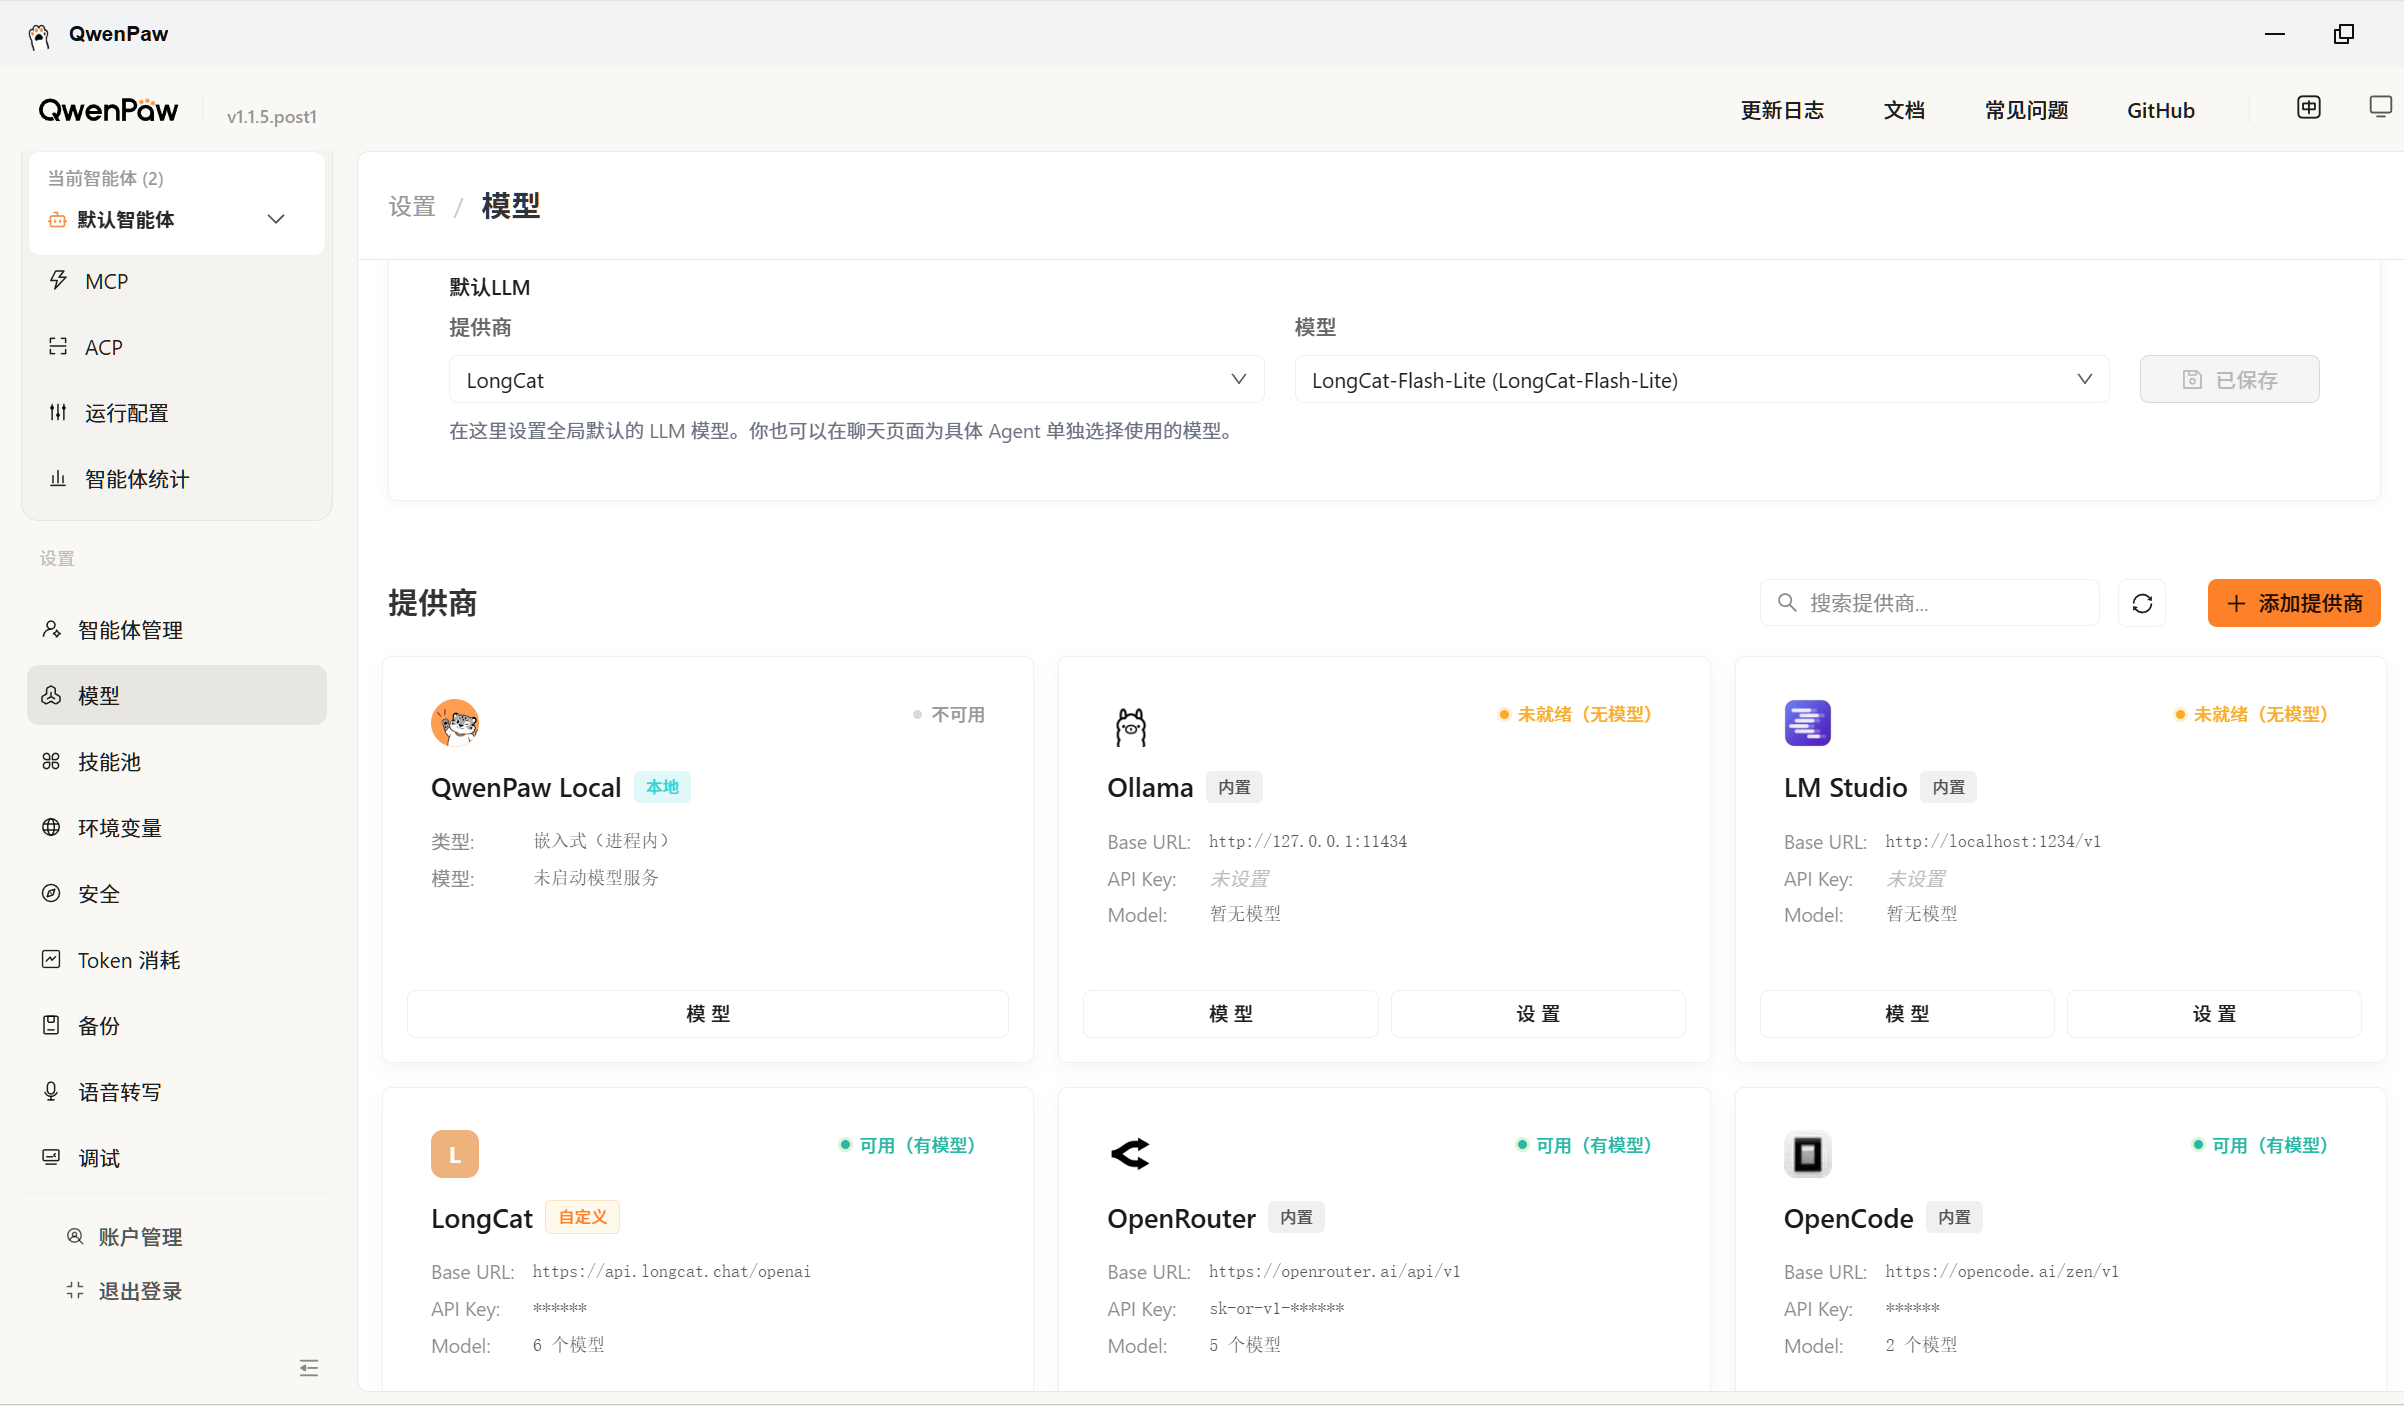Image resolution: width=2404 pixels, height=1406 pixels.
Task: Click the LongCat orange L avatar
Action: [x=455, y=1154]
